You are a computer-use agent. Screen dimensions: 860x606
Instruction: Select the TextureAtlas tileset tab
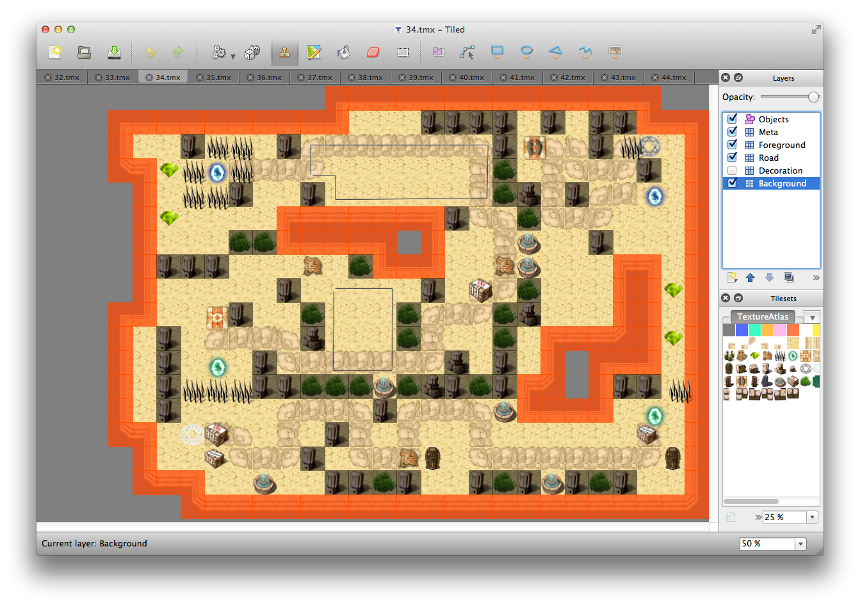[x=762, y=316]
